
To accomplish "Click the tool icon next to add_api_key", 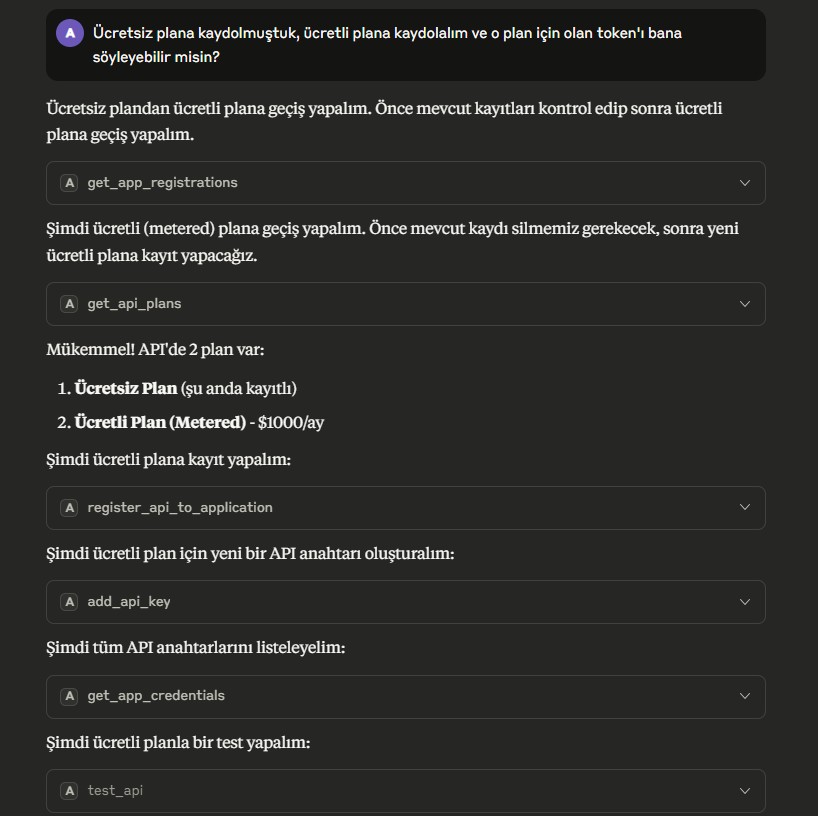I will tap(69, 602).
